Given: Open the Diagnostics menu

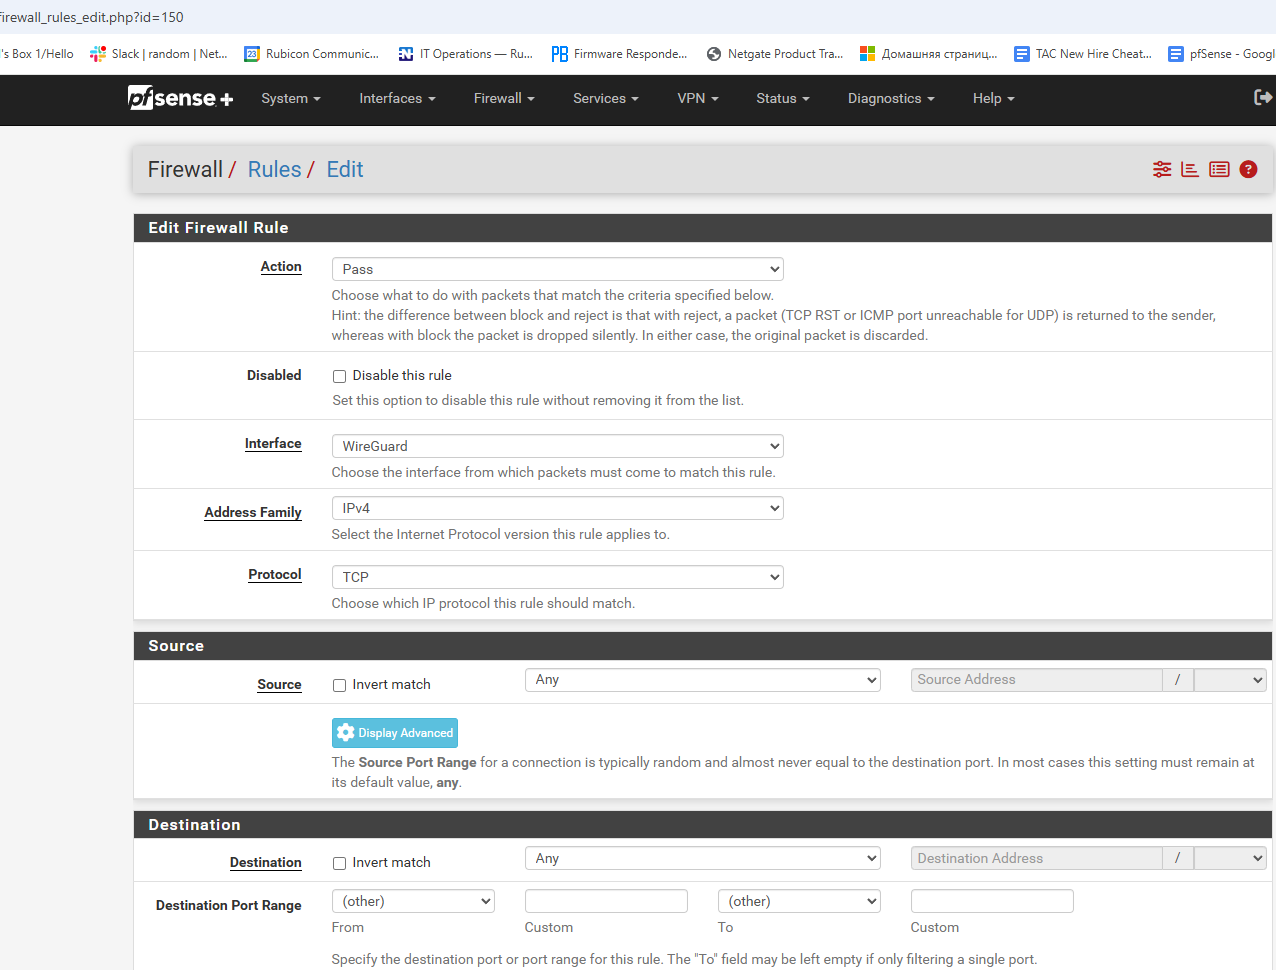Looking at the screenshot, I should pos(890,98).
